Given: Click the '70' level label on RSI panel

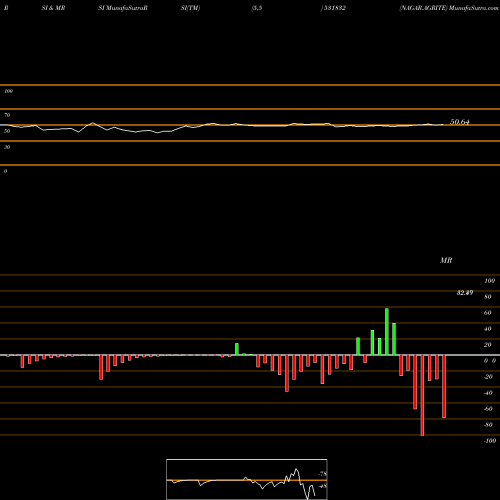Looking at the screenshot, I should tap(7, 115).
